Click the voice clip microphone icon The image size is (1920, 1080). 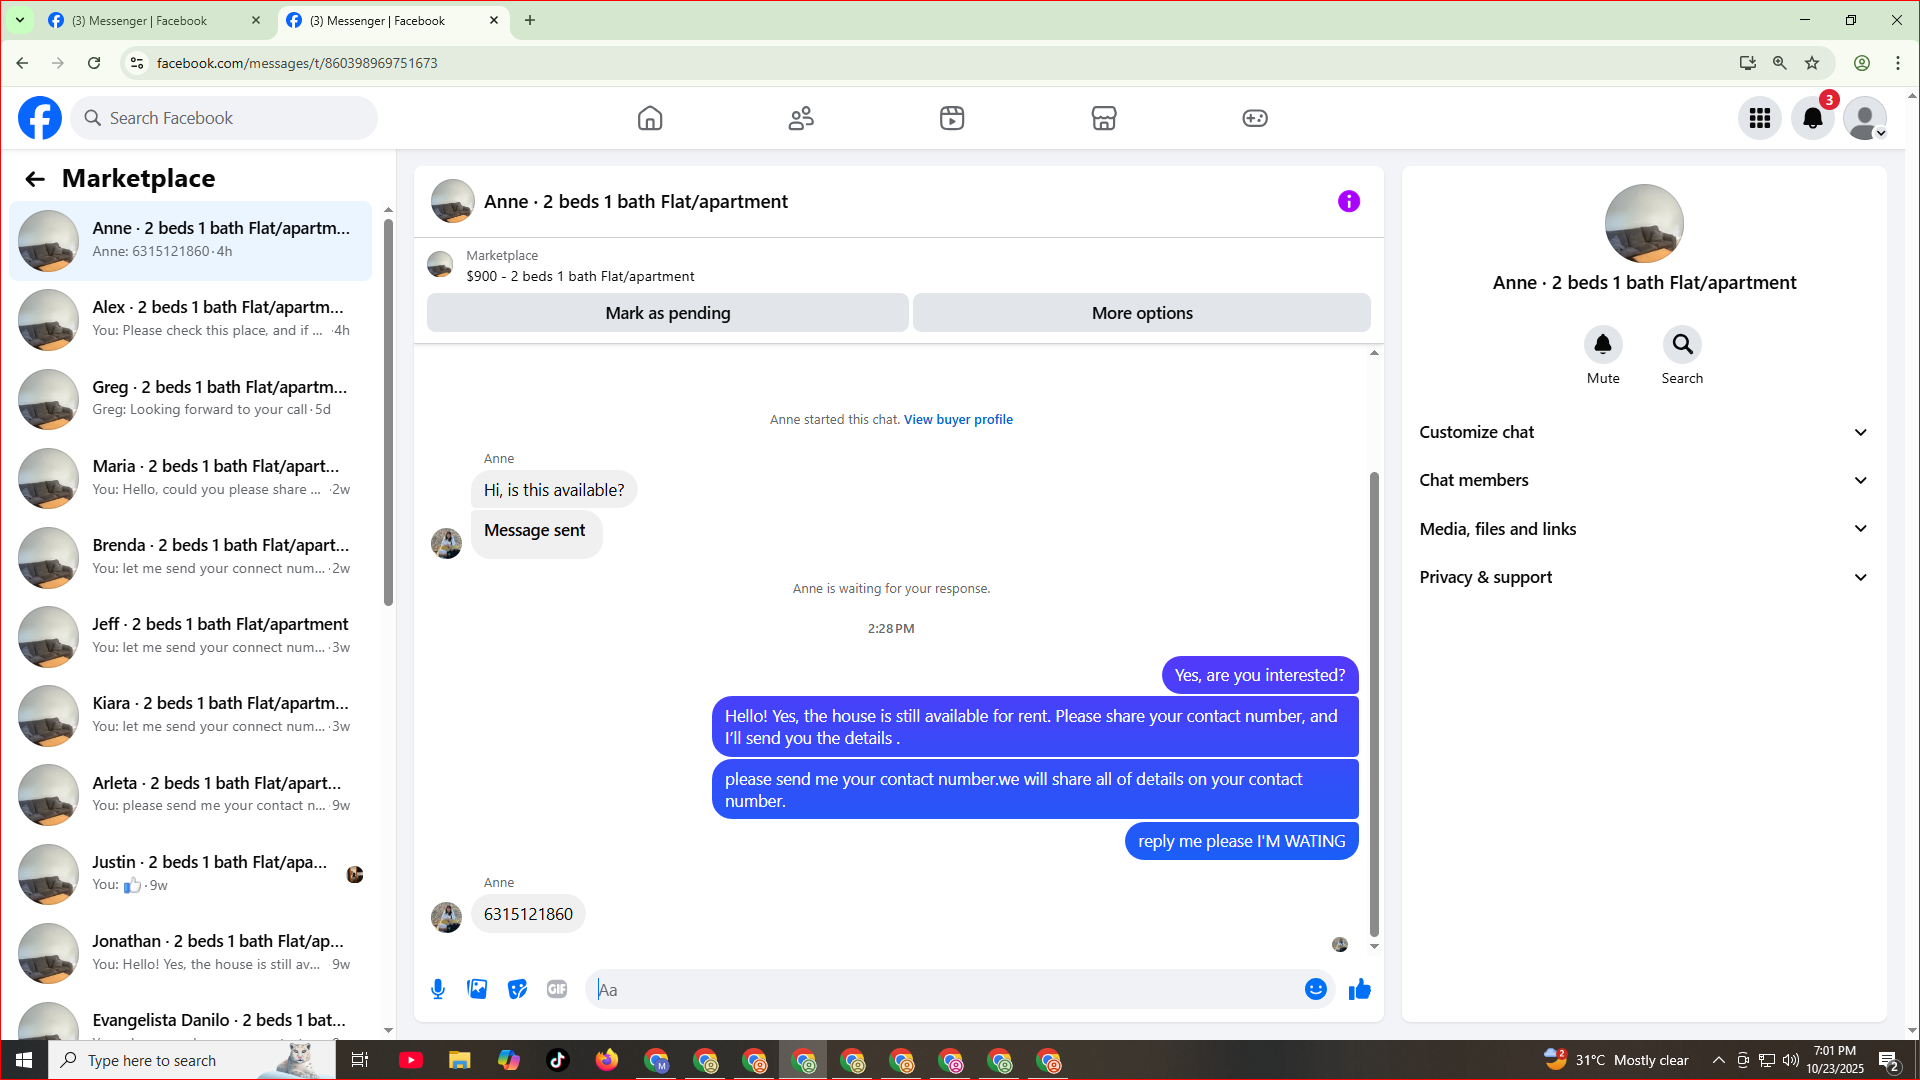click(438, 989)
